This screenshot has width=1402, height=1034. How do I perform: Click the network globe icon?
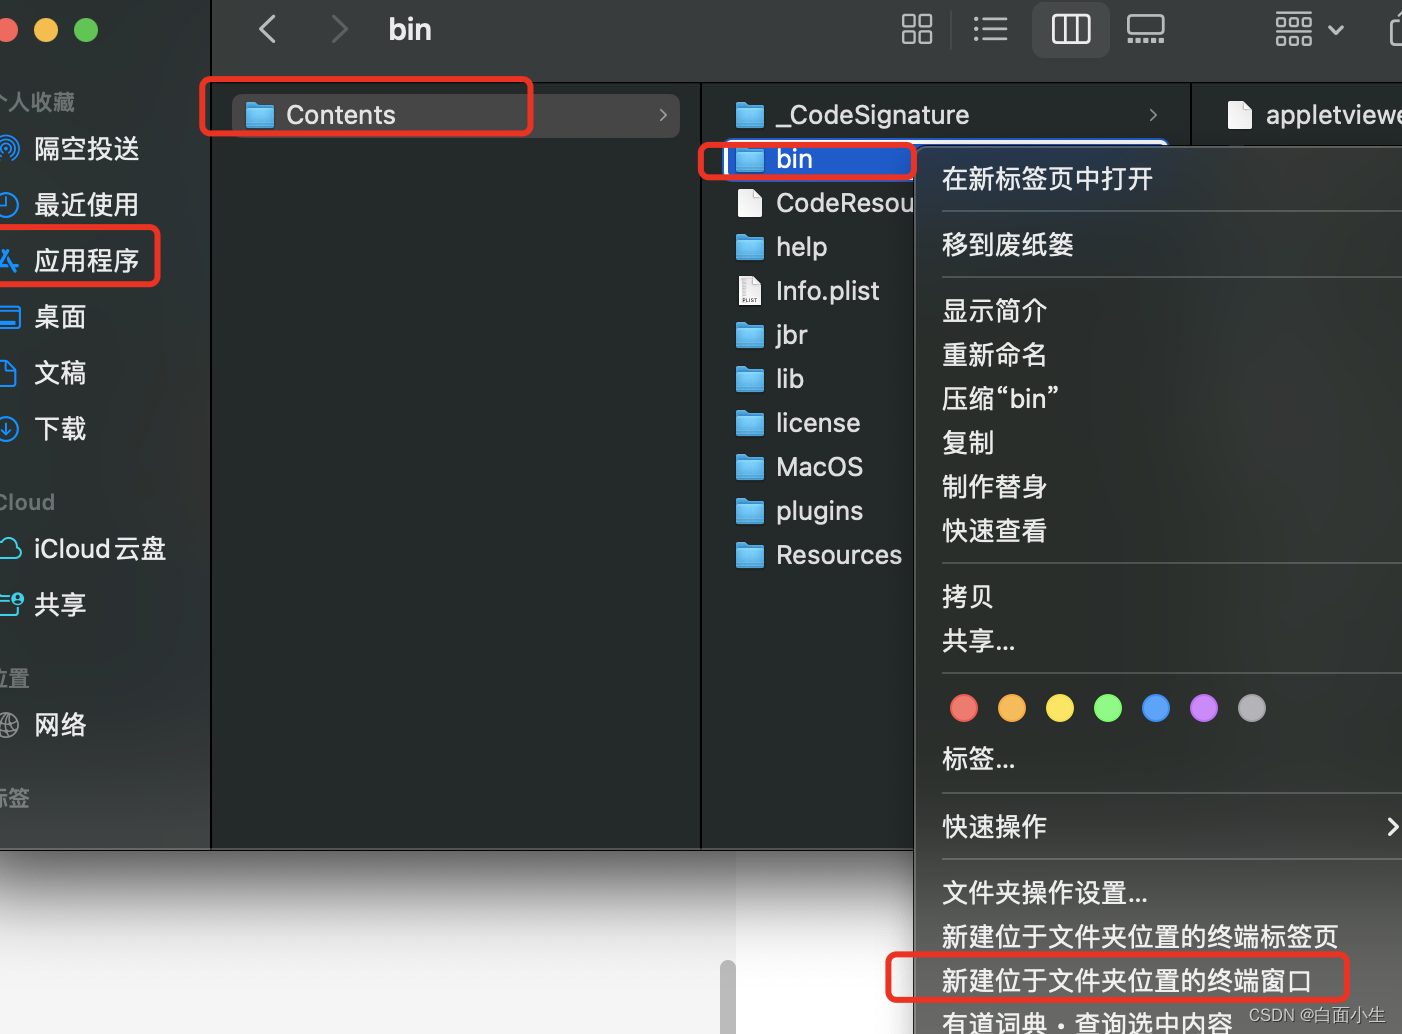tap(8, 725)
